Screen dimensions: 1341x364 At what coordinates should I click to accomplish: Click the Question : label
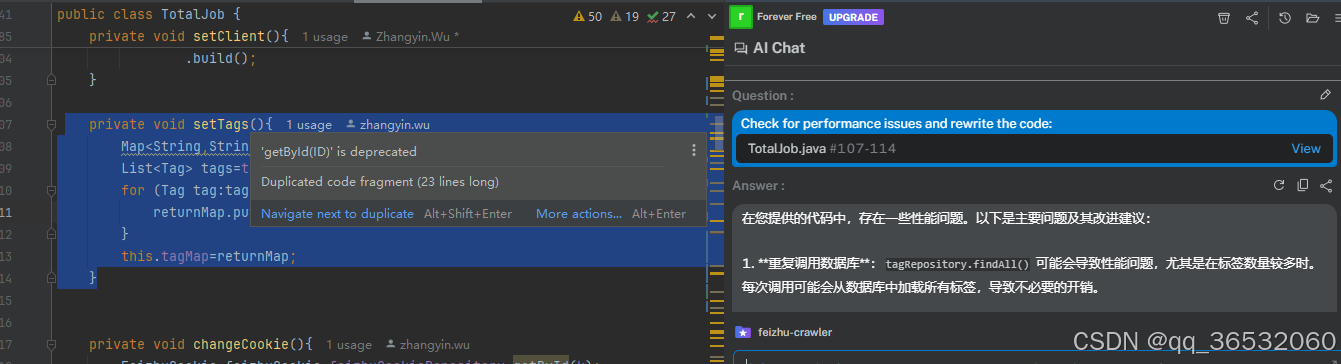pyautogui.click(x=763, y=96)
